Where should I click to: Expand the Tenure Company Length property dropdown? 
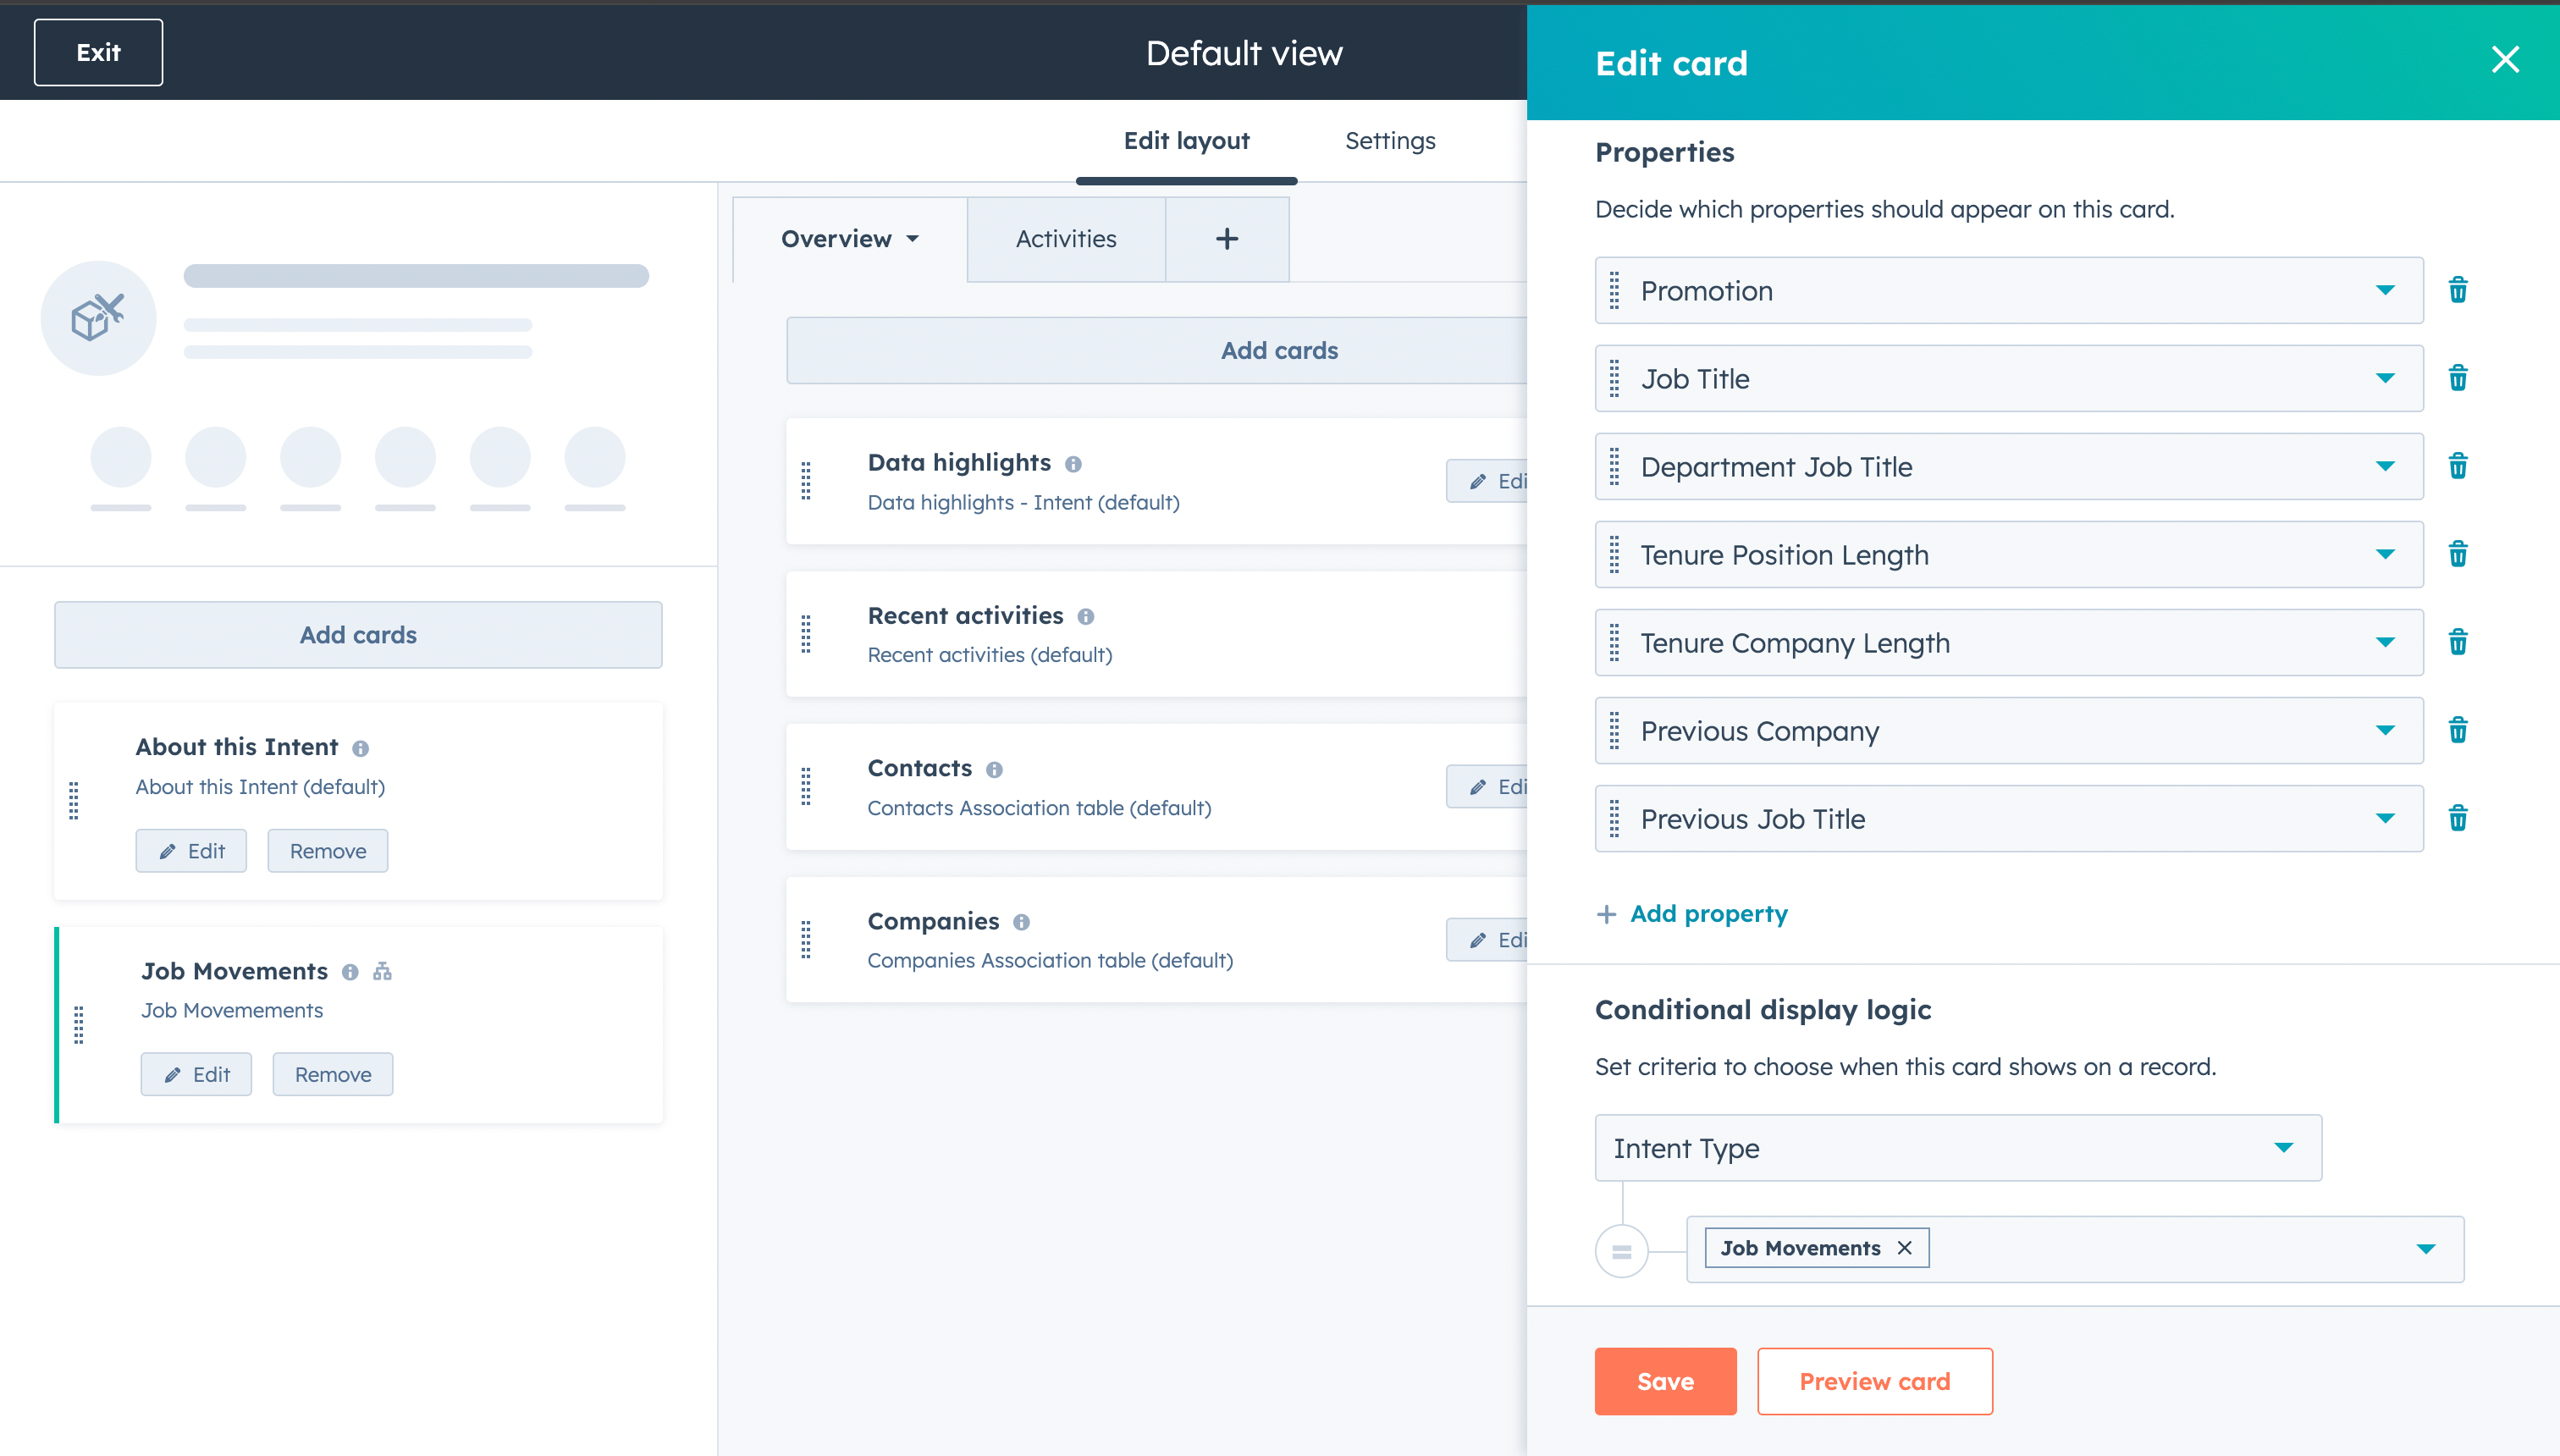pos(2385,642)
